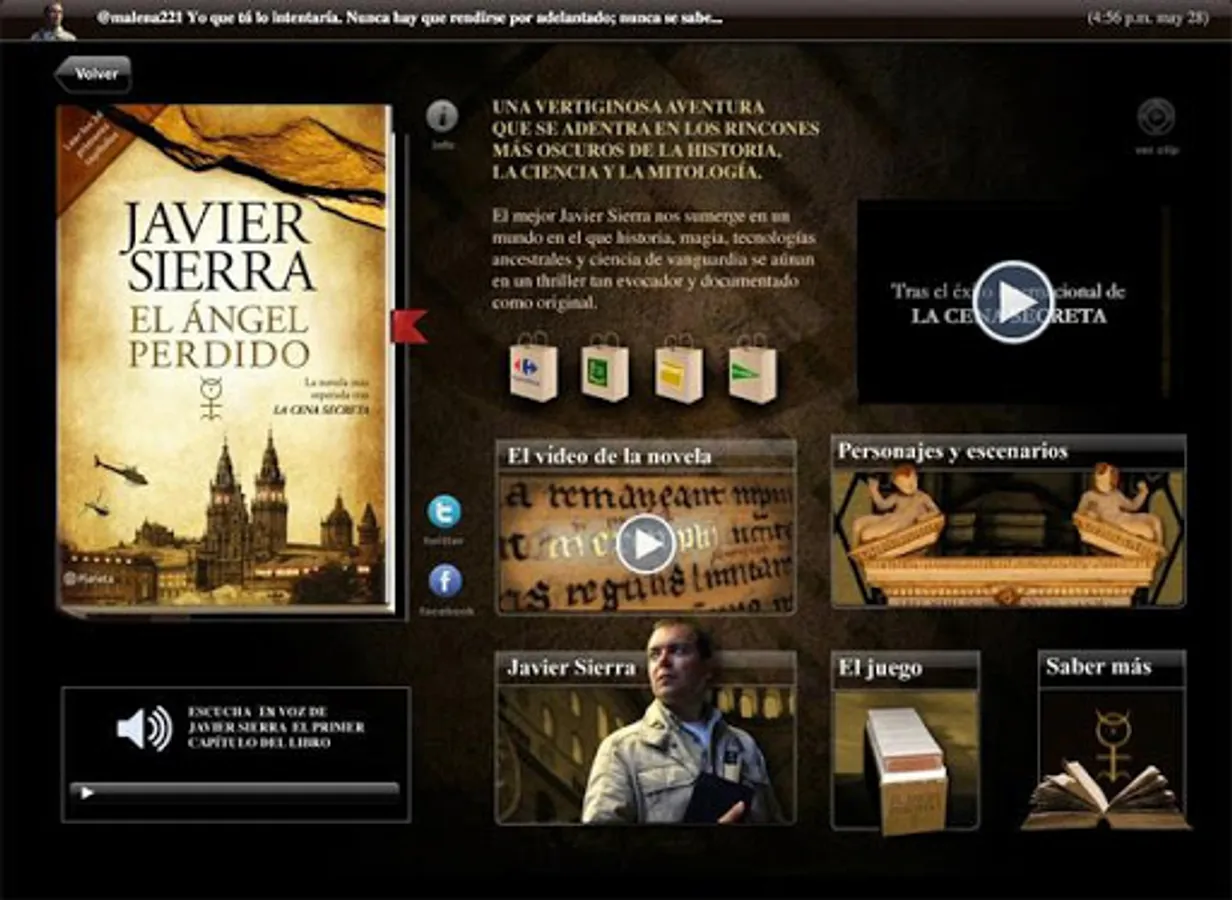Open the 'Javier Sierra' author section
1232x900 pixels.
click(646, 737)
